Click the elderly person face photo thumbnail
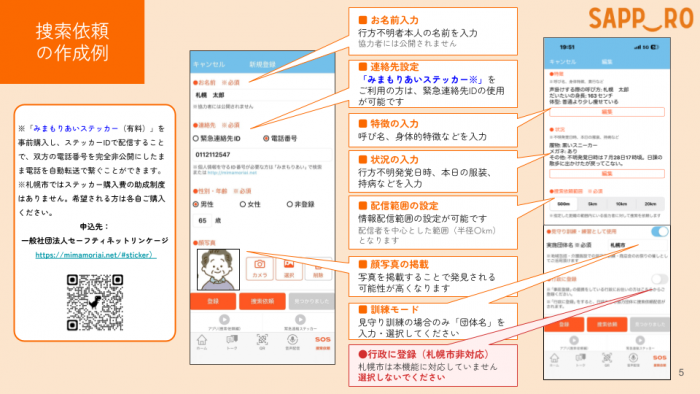Image resolution: width=700 pixels, height=394 pixels. (x=218, y=270)
